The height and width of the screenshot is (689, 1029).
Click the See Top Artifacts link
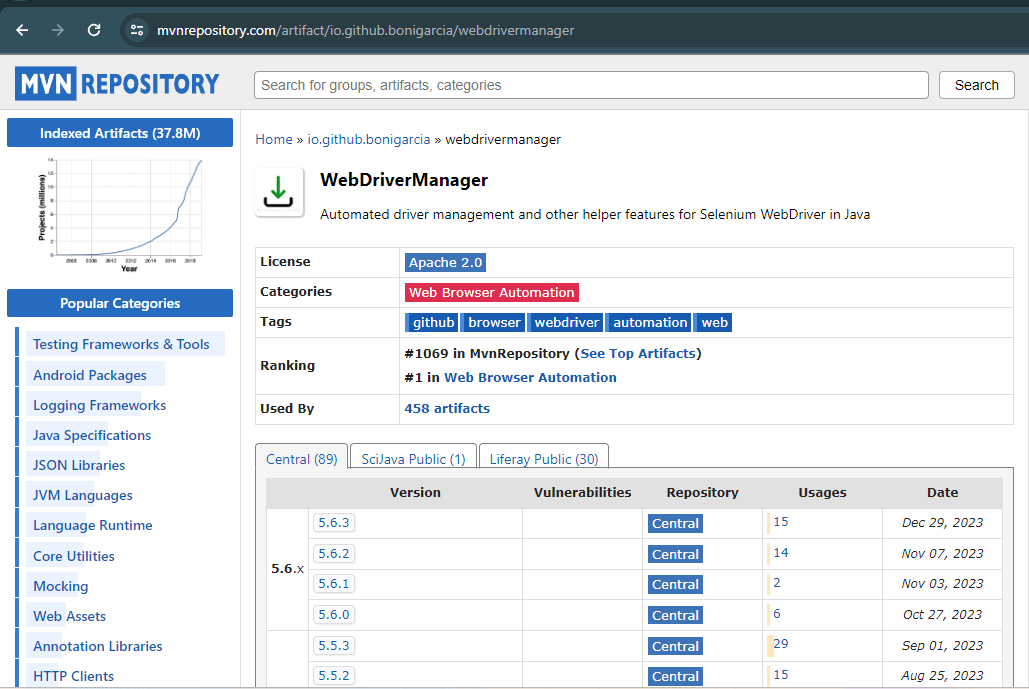[x=638, y=353]
